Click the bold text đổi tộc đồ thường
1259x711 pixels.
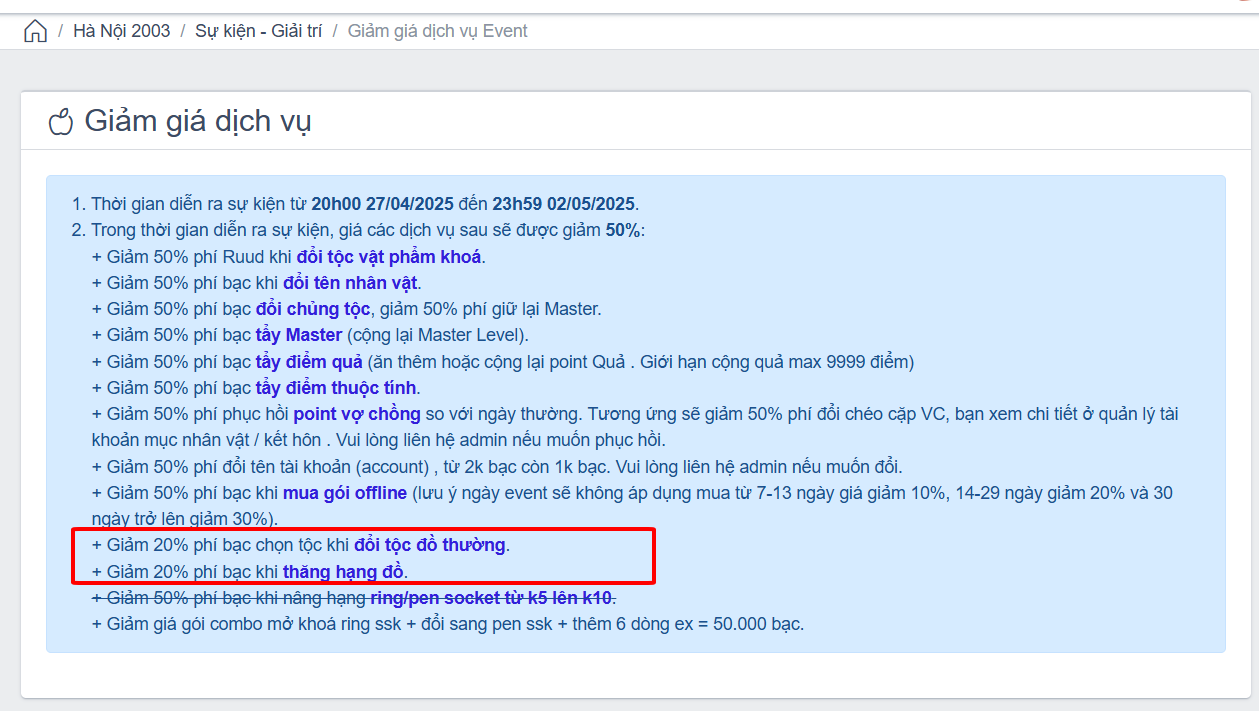click(x=430, y=546)
